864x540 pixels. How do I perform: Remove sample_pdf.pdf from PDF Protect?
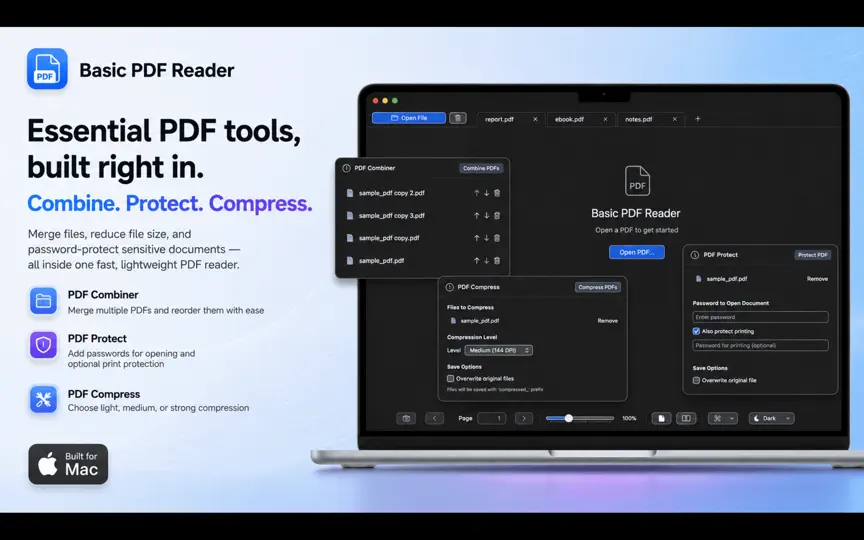point(817,279)
